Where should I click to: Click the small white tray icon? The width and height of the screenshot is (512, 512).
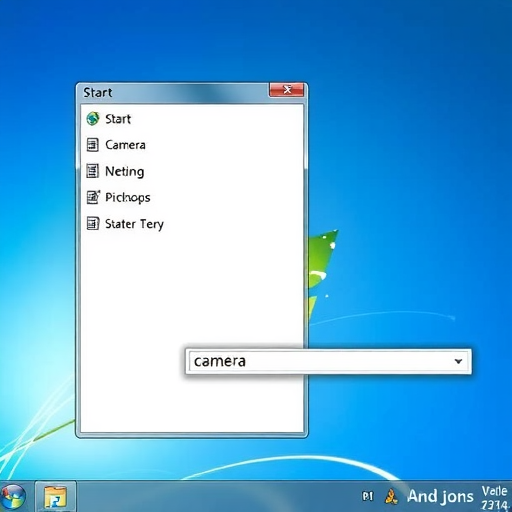pos(367,497)
